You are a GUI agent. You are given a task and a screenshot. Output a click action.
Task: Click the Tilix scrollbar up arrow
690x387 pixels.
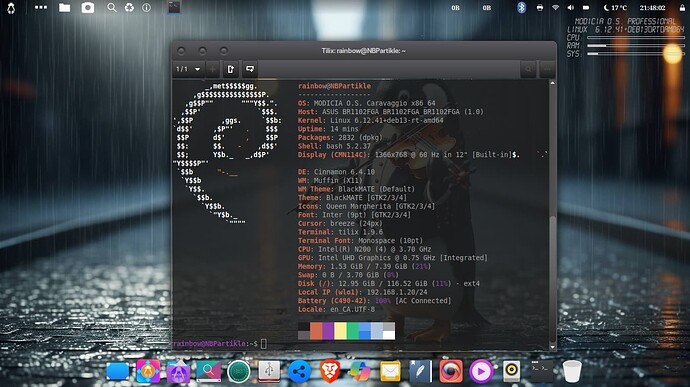coord(553,82)
